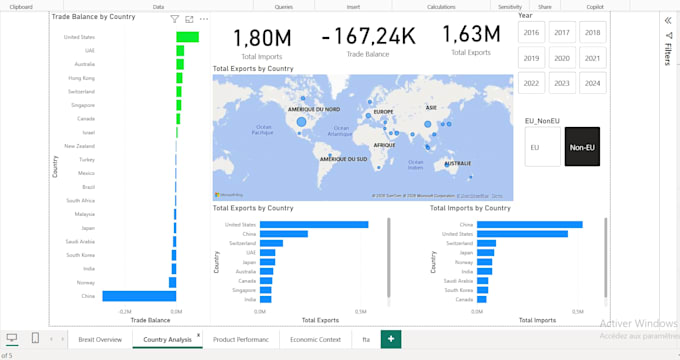Deselect the Non-EU slicer button
The height and width of the screenshot is (360, 680).
[x=582, y=147]
